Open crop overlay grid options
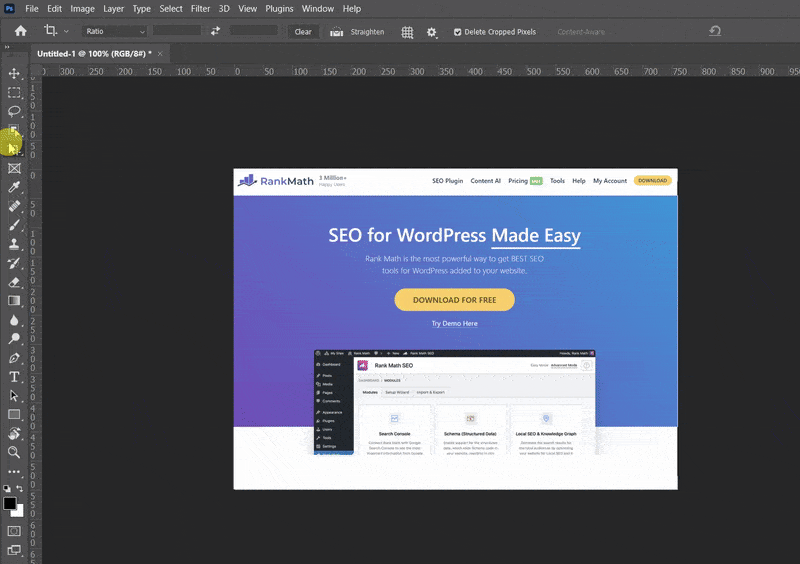 coord(407,32)
